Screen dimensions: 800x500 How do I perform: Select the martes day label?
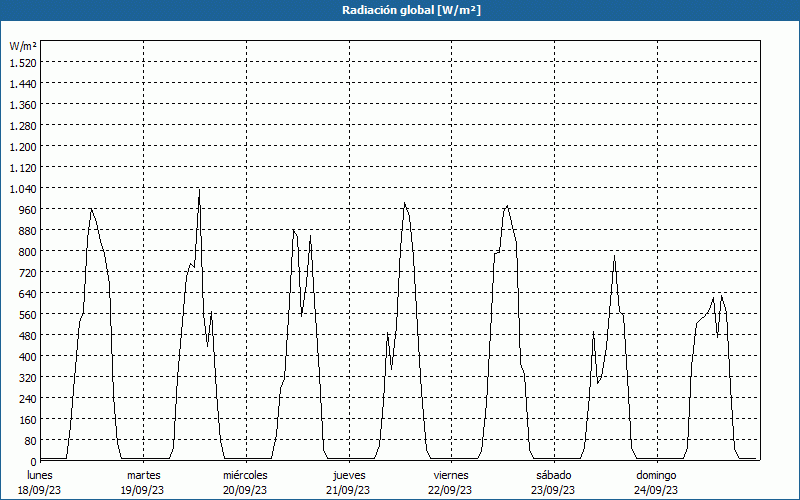click(143, 475)
